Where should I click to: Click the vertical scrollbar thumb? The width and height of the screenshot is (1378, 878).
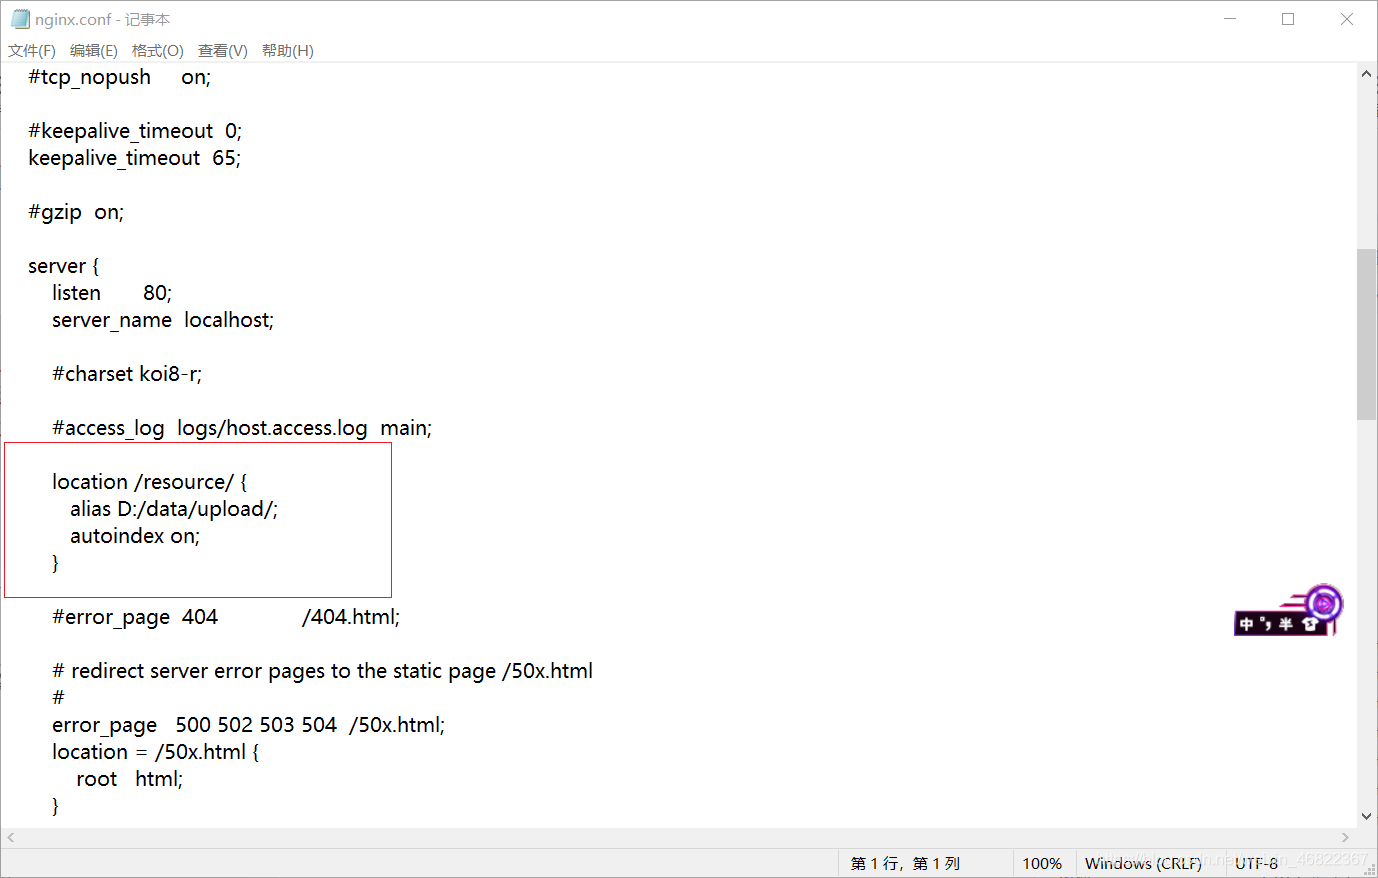click(x=1367, y=334)
